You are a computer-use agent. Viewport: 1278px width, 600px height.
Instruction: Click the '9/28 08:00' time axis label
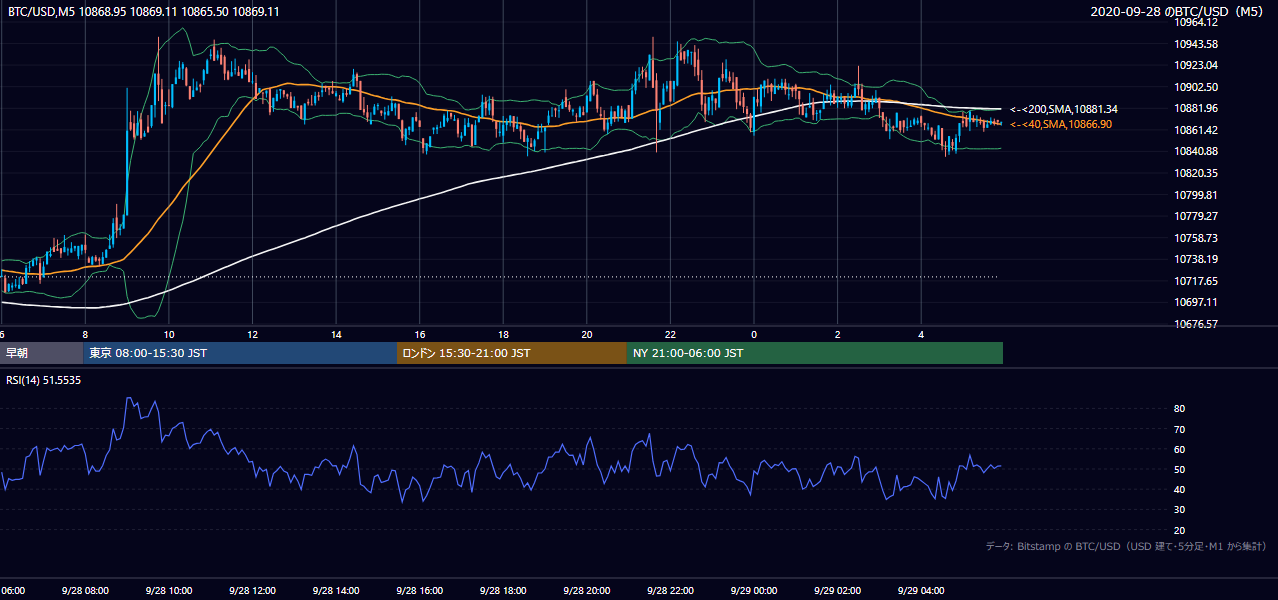(x=85, y=591)
